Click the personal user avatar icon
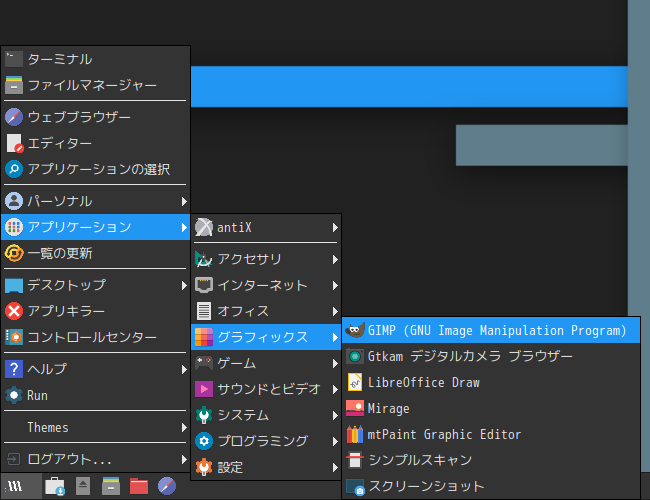 pos(14,201)
